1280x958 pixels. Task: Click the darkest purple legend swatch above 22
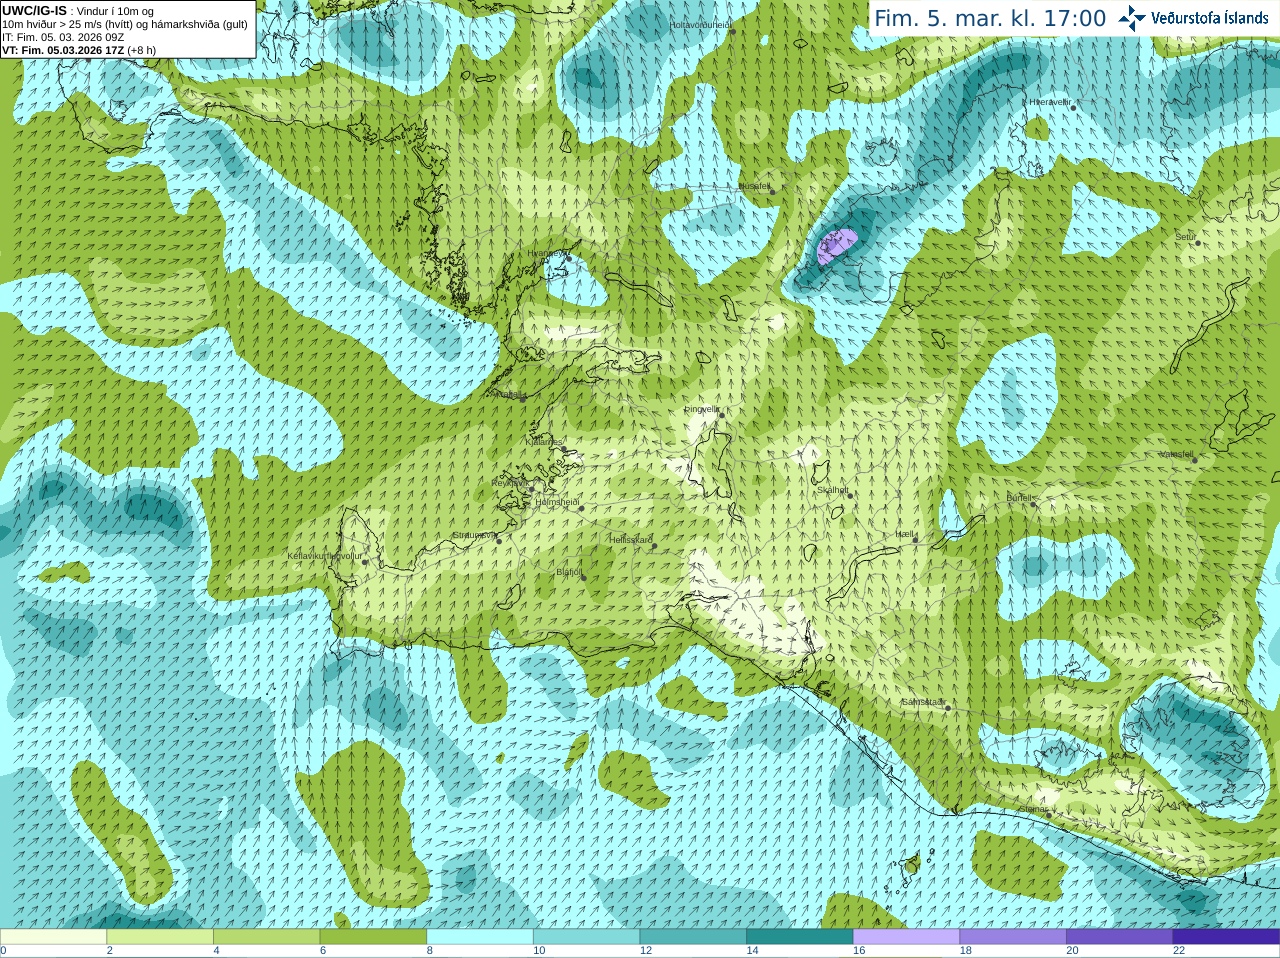click(x=1226, y=937)
